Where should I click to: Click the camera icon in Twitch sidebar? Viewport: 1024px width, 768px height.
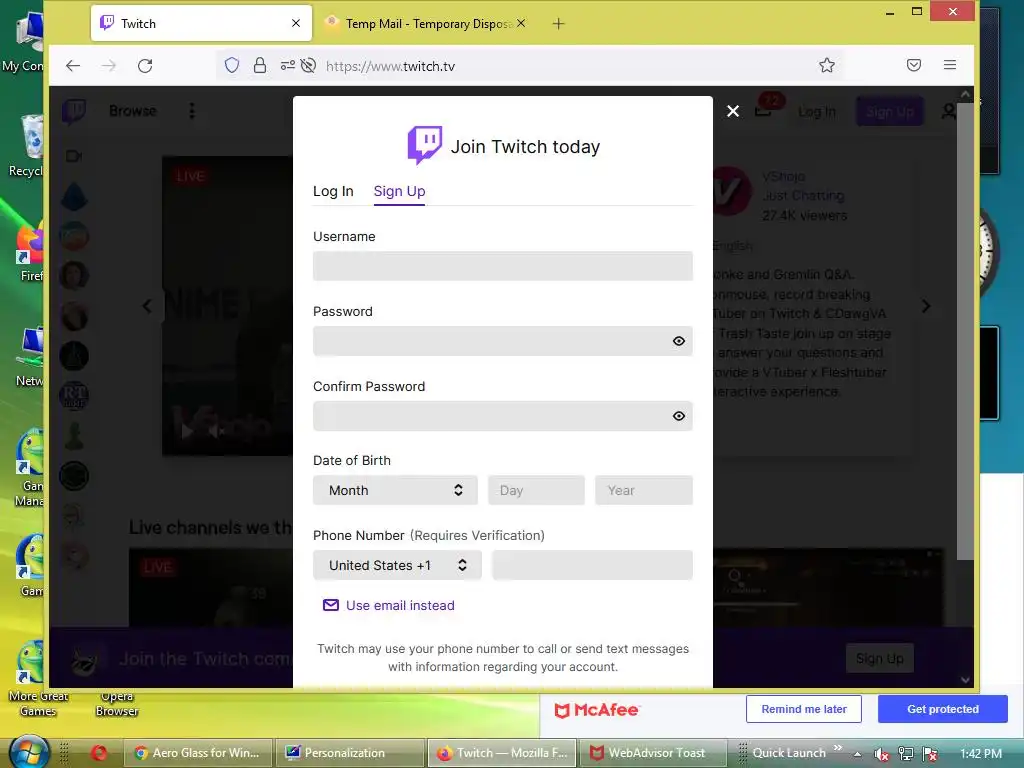point(74,156)
